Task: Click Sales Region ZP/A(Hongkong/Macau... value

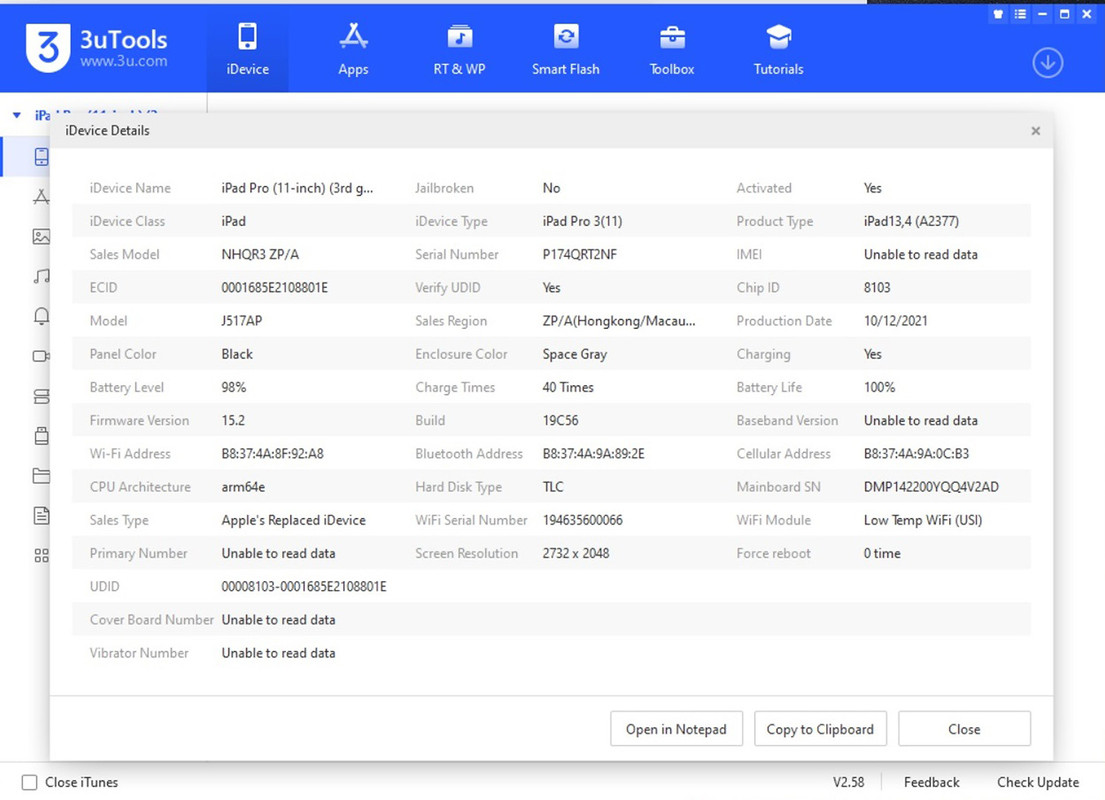Action: tap(619, 321)
